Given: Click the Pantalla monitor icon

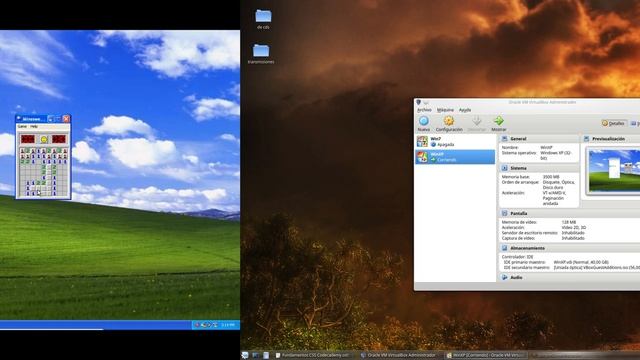Looking at the screenshot, I should tap(504, 213).
